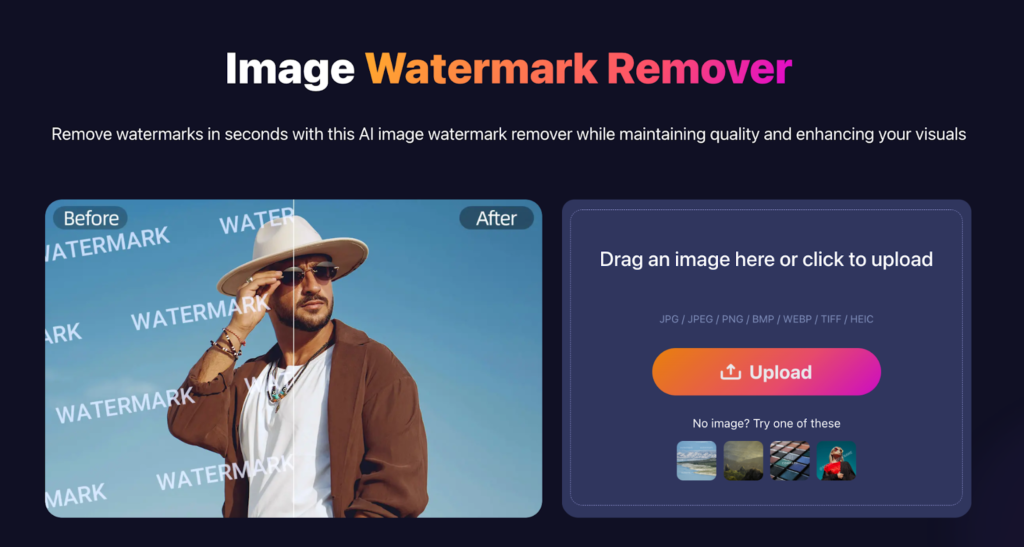Click the gradient Upload button label
Image resolution: width=1024 pixels, height=547 pixels.
tap(780, 372)
